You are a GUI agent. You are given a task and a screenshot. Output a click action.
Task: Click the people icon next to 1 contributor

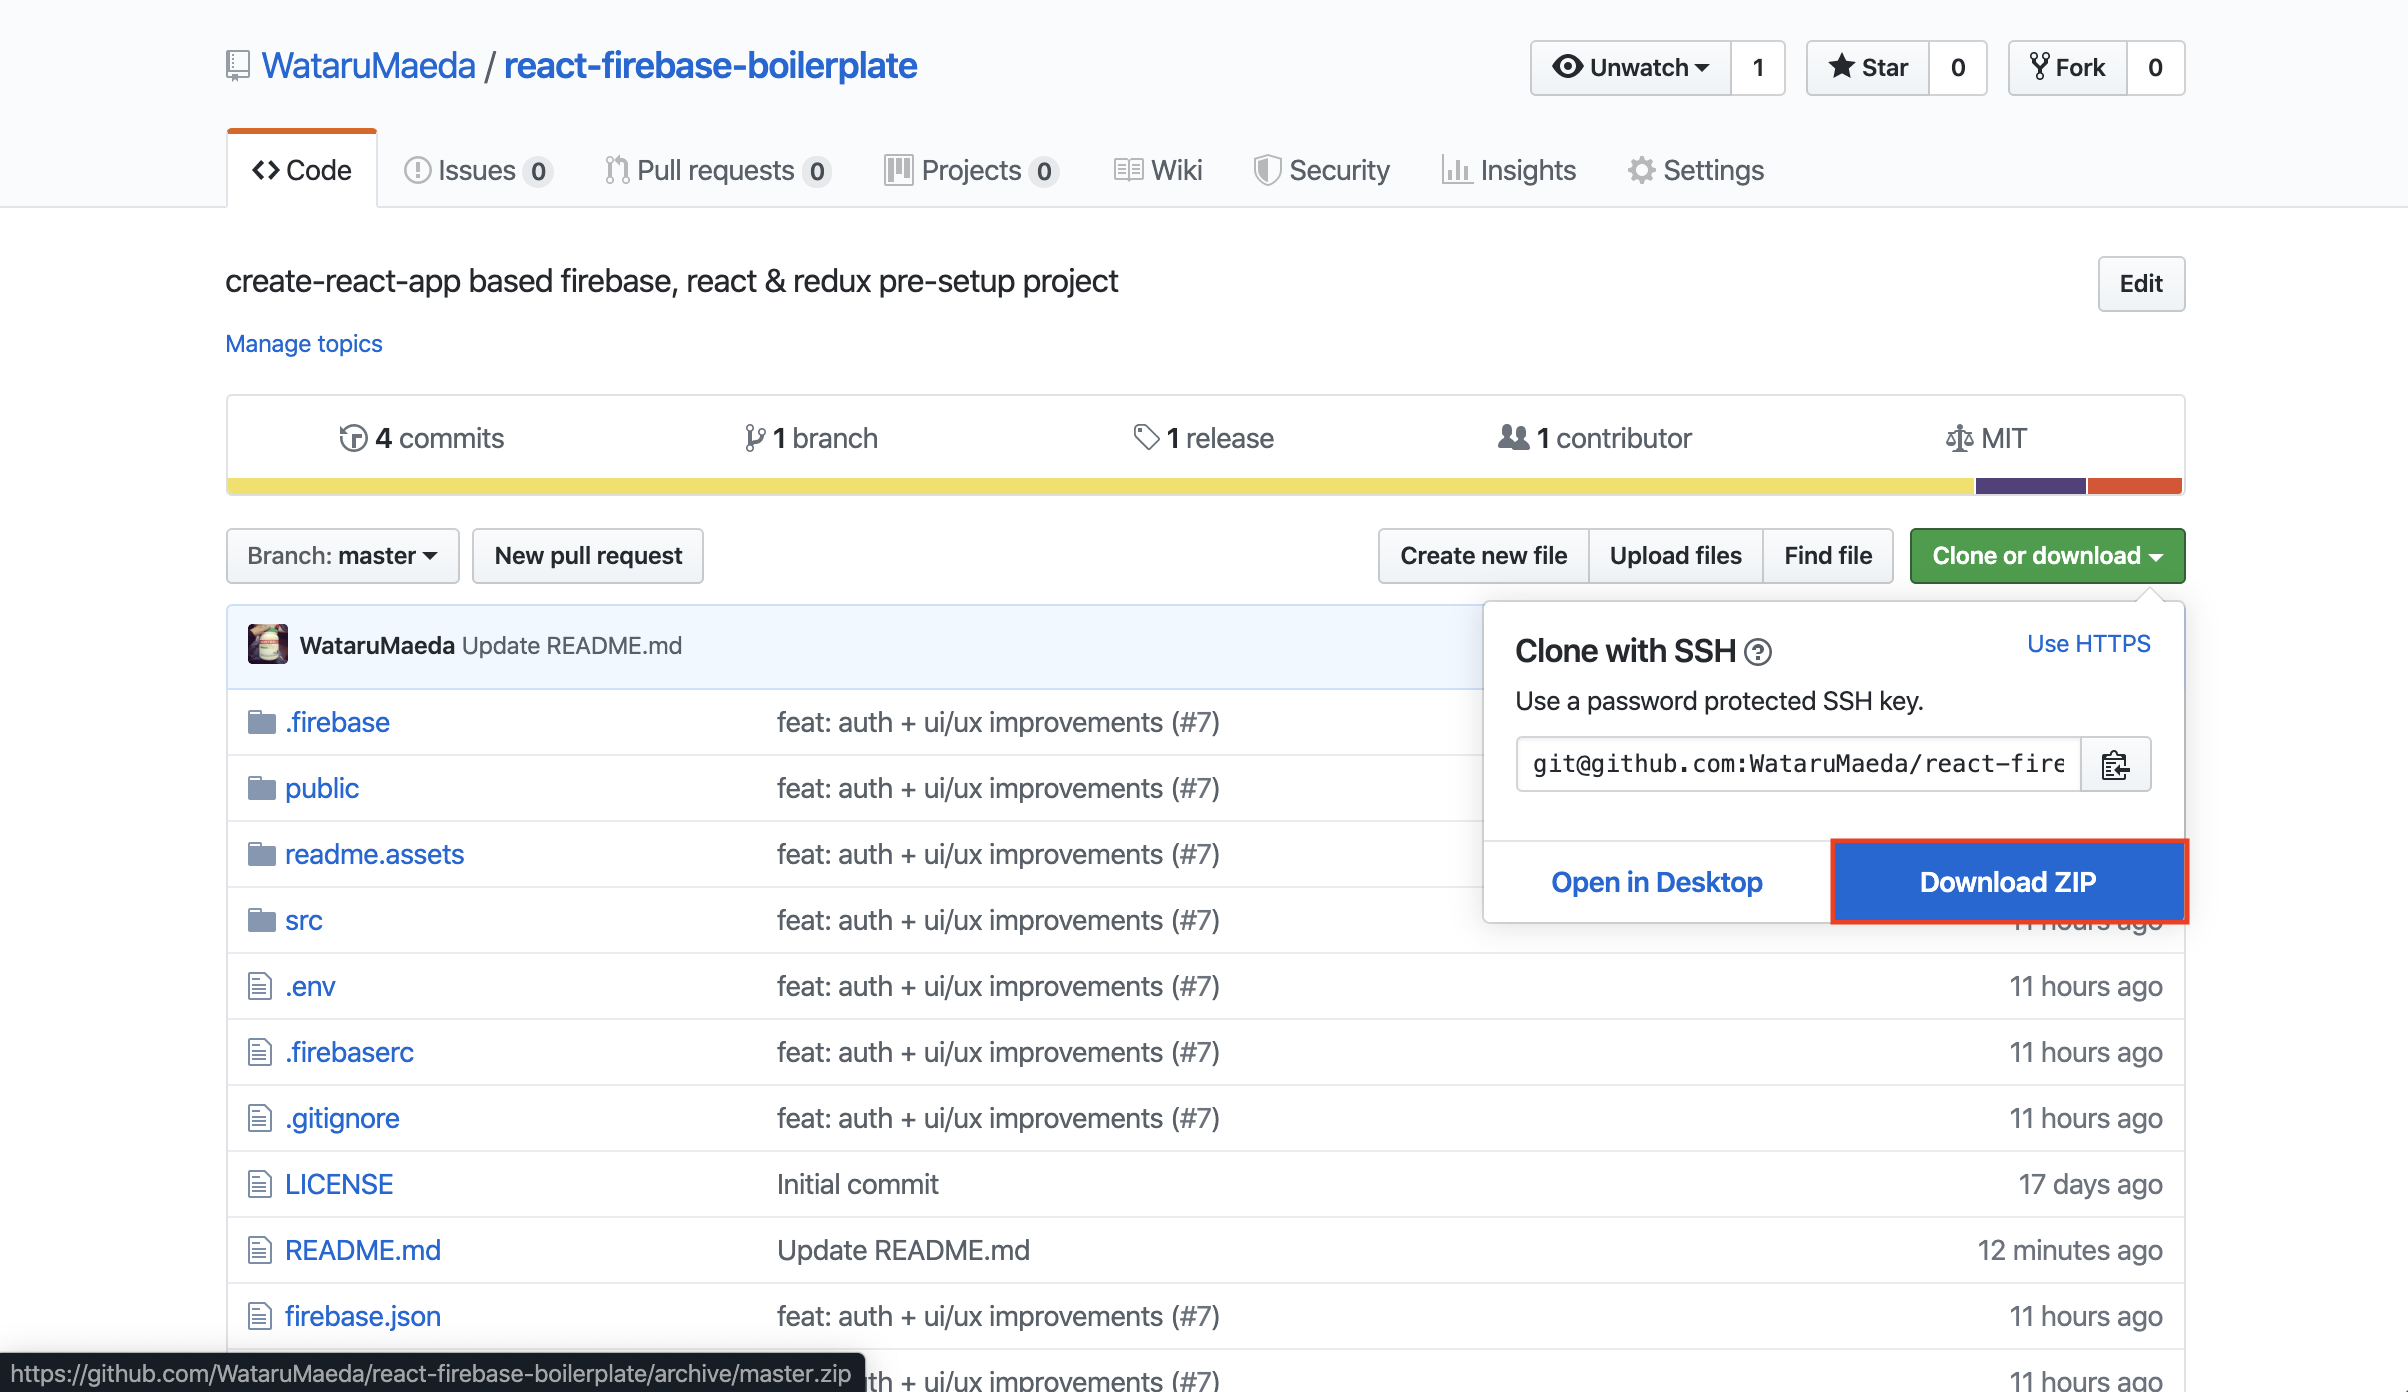pyautogui.click(x=1514, y=437)
